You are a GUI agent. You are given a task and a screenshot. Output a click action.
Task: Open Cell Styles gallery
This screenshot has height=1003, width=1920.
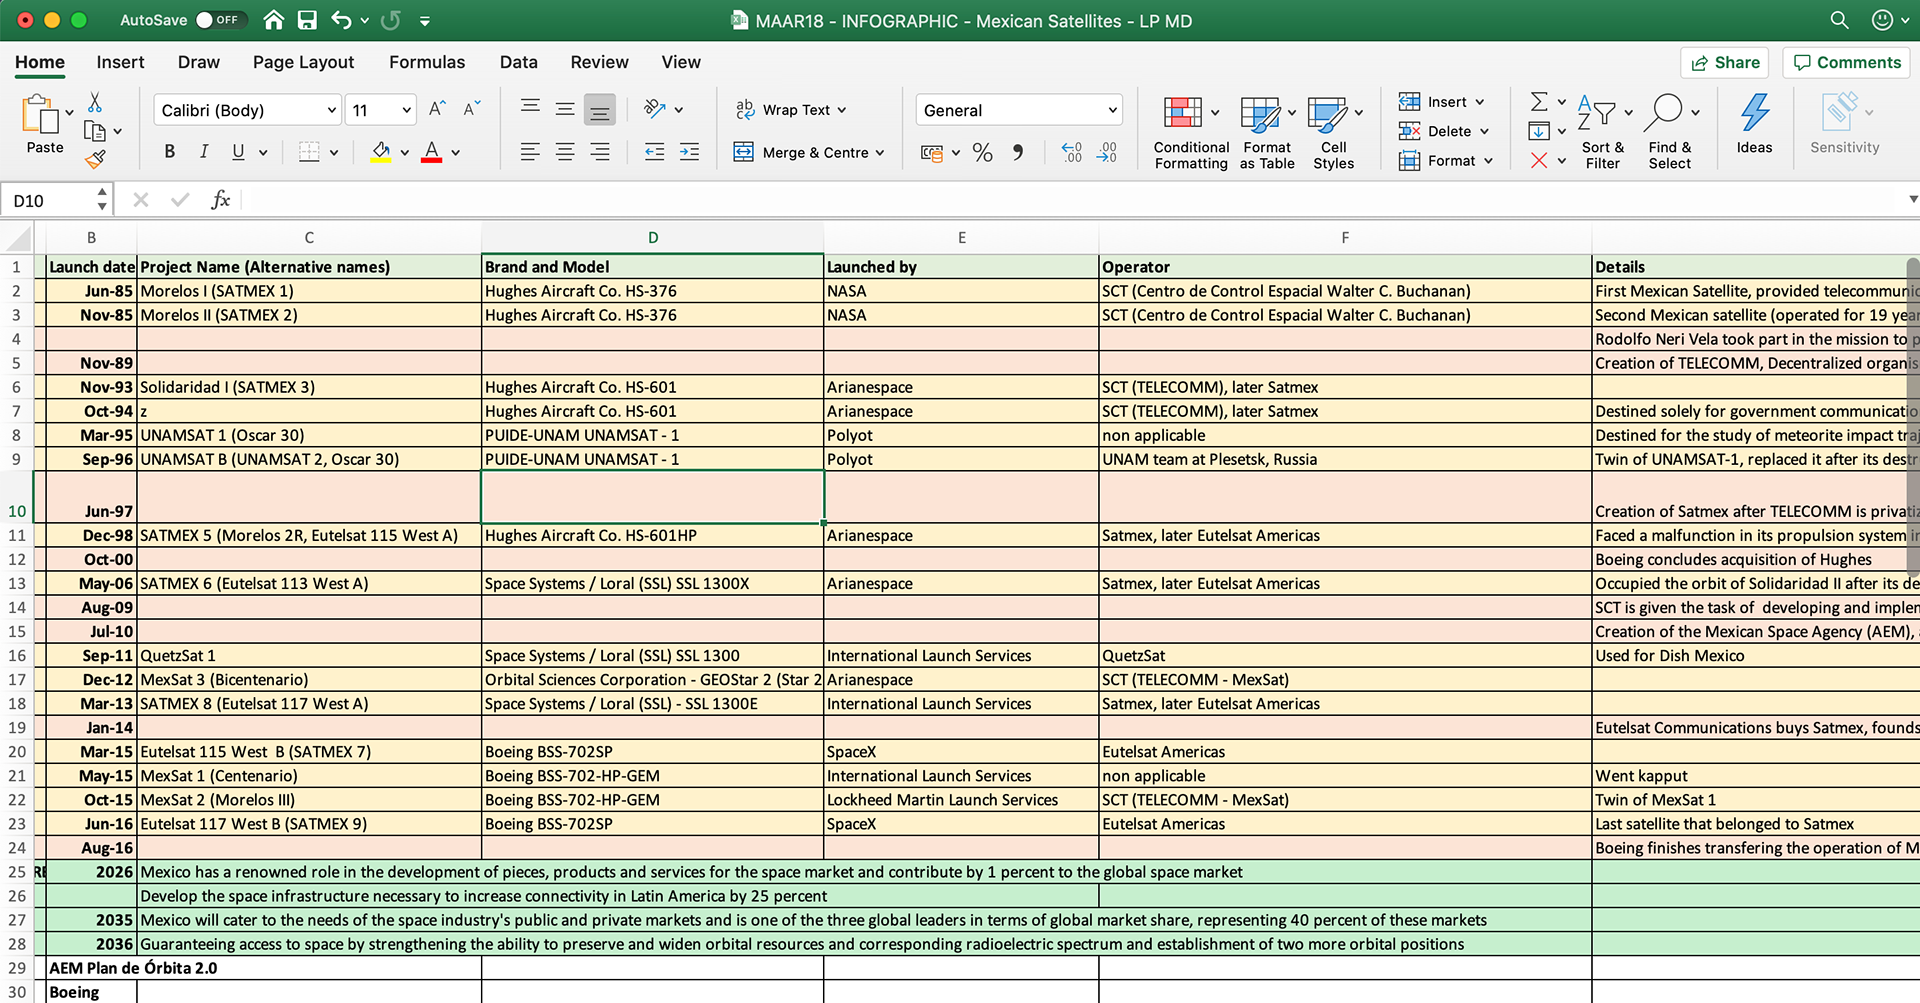click(1334, 132)
